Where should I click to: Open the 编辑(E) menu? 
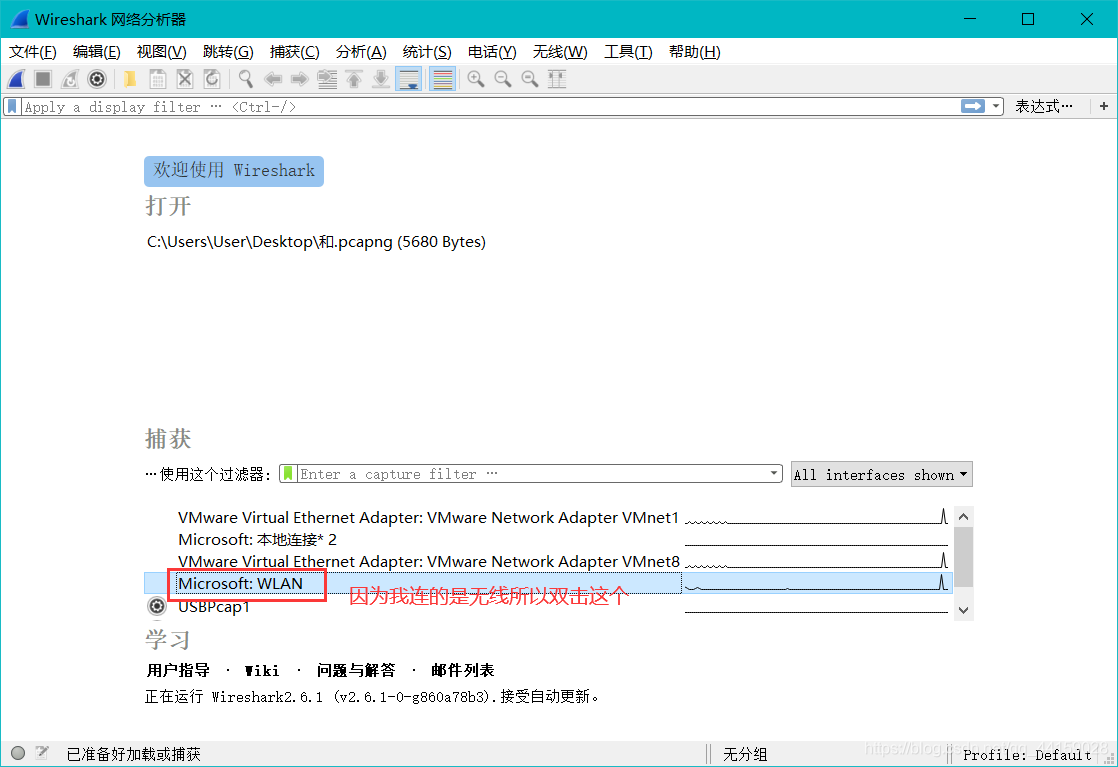click(x=96, y=52)
